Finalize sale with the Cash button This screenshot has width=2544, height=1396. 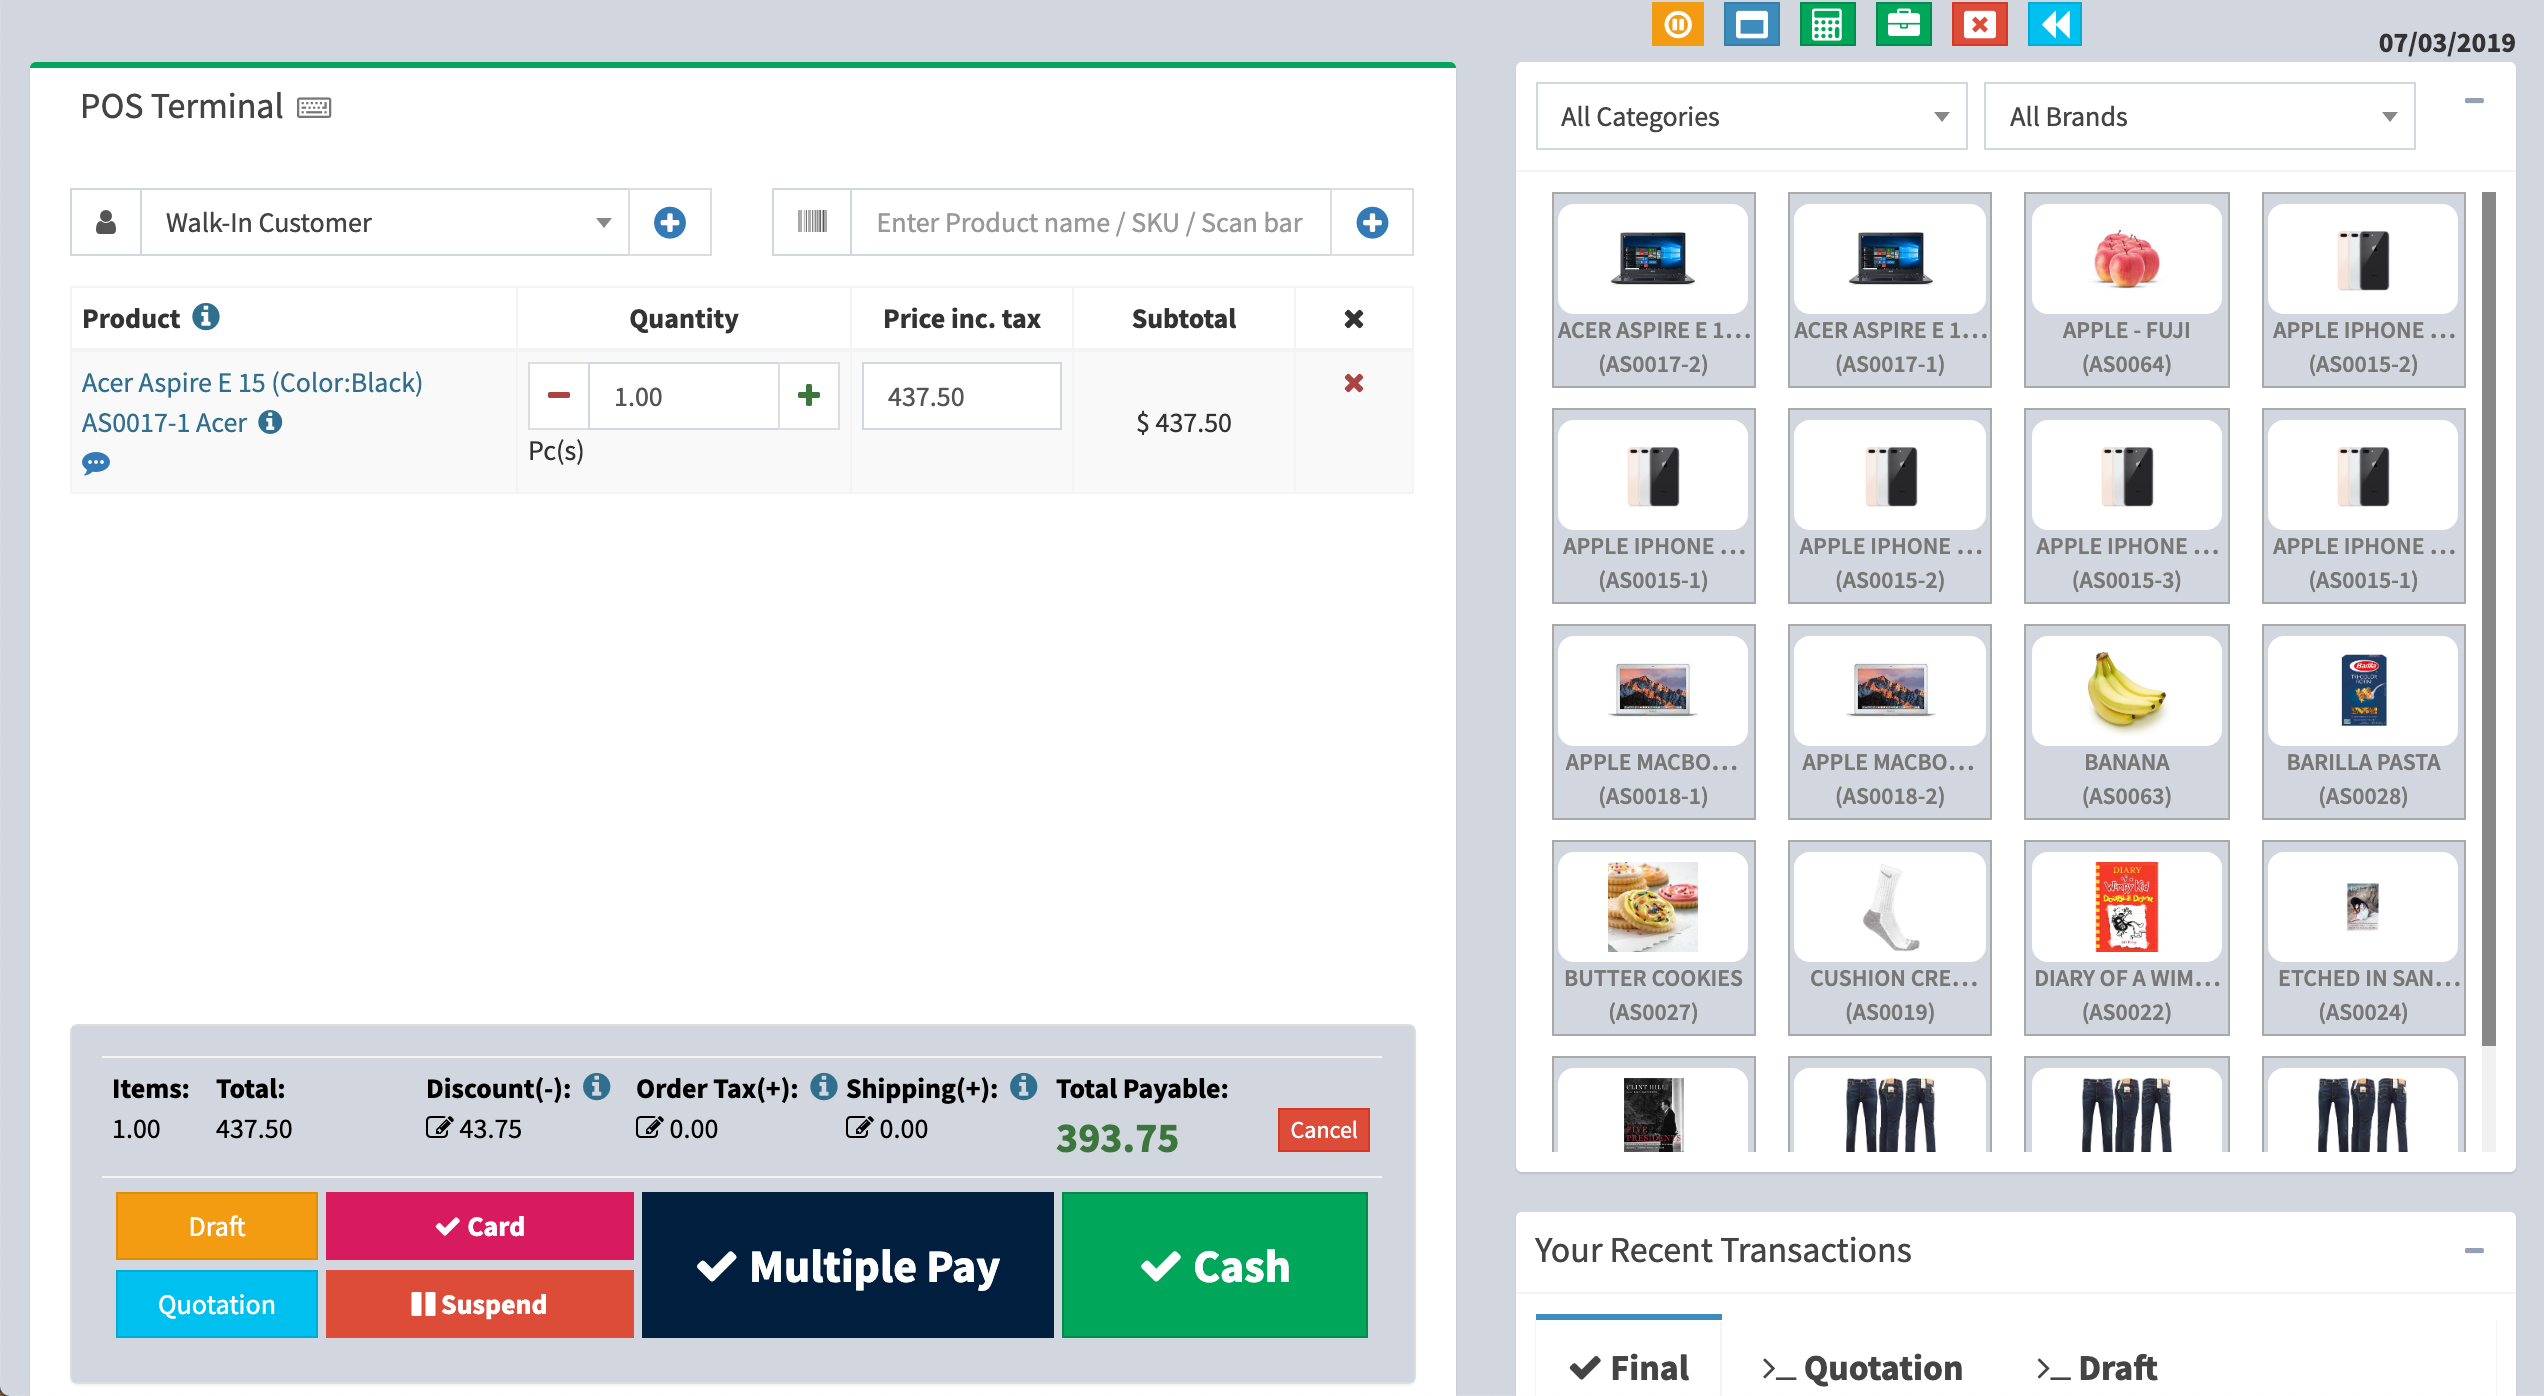(x=1215, y=1265)
